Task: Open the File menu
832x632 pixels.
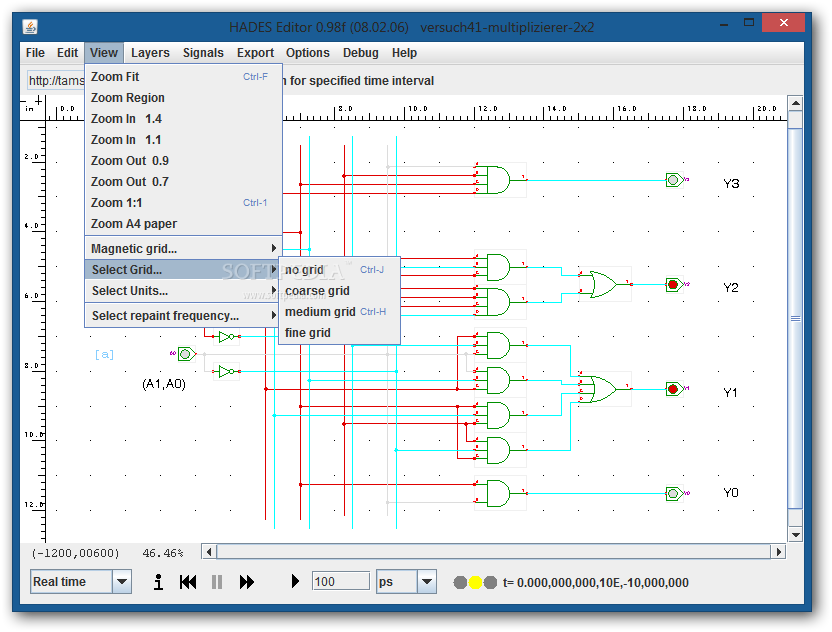Action: pyautogui.click(x=35, y=53)
